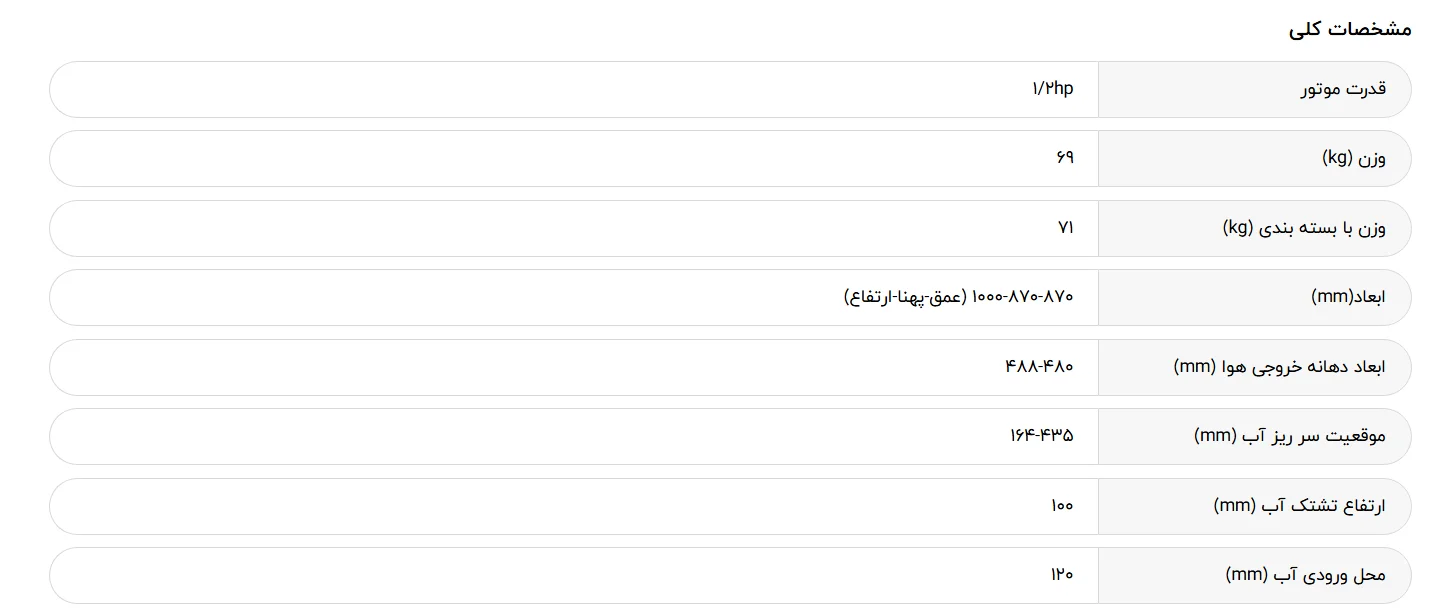Select the وزن (kg) label
Viewport: 1437px width, 610px height.
coord(1354,158)
